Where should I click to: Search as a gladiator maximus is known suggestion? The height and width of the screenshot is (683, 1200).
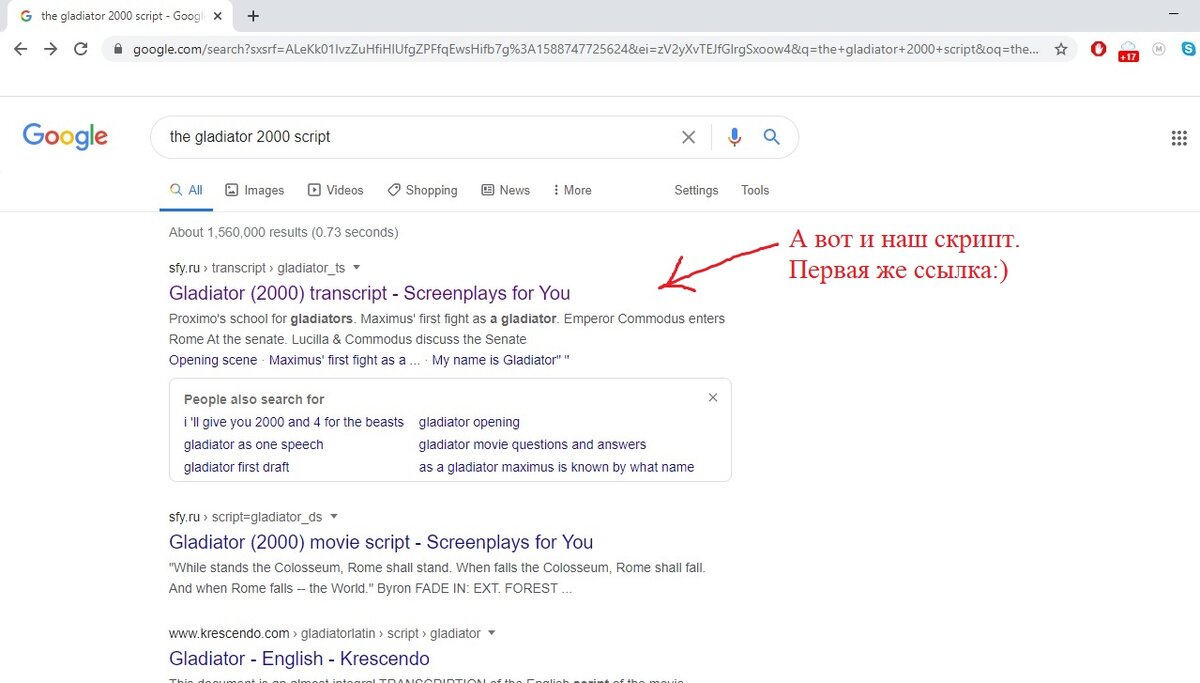[556, 467]
